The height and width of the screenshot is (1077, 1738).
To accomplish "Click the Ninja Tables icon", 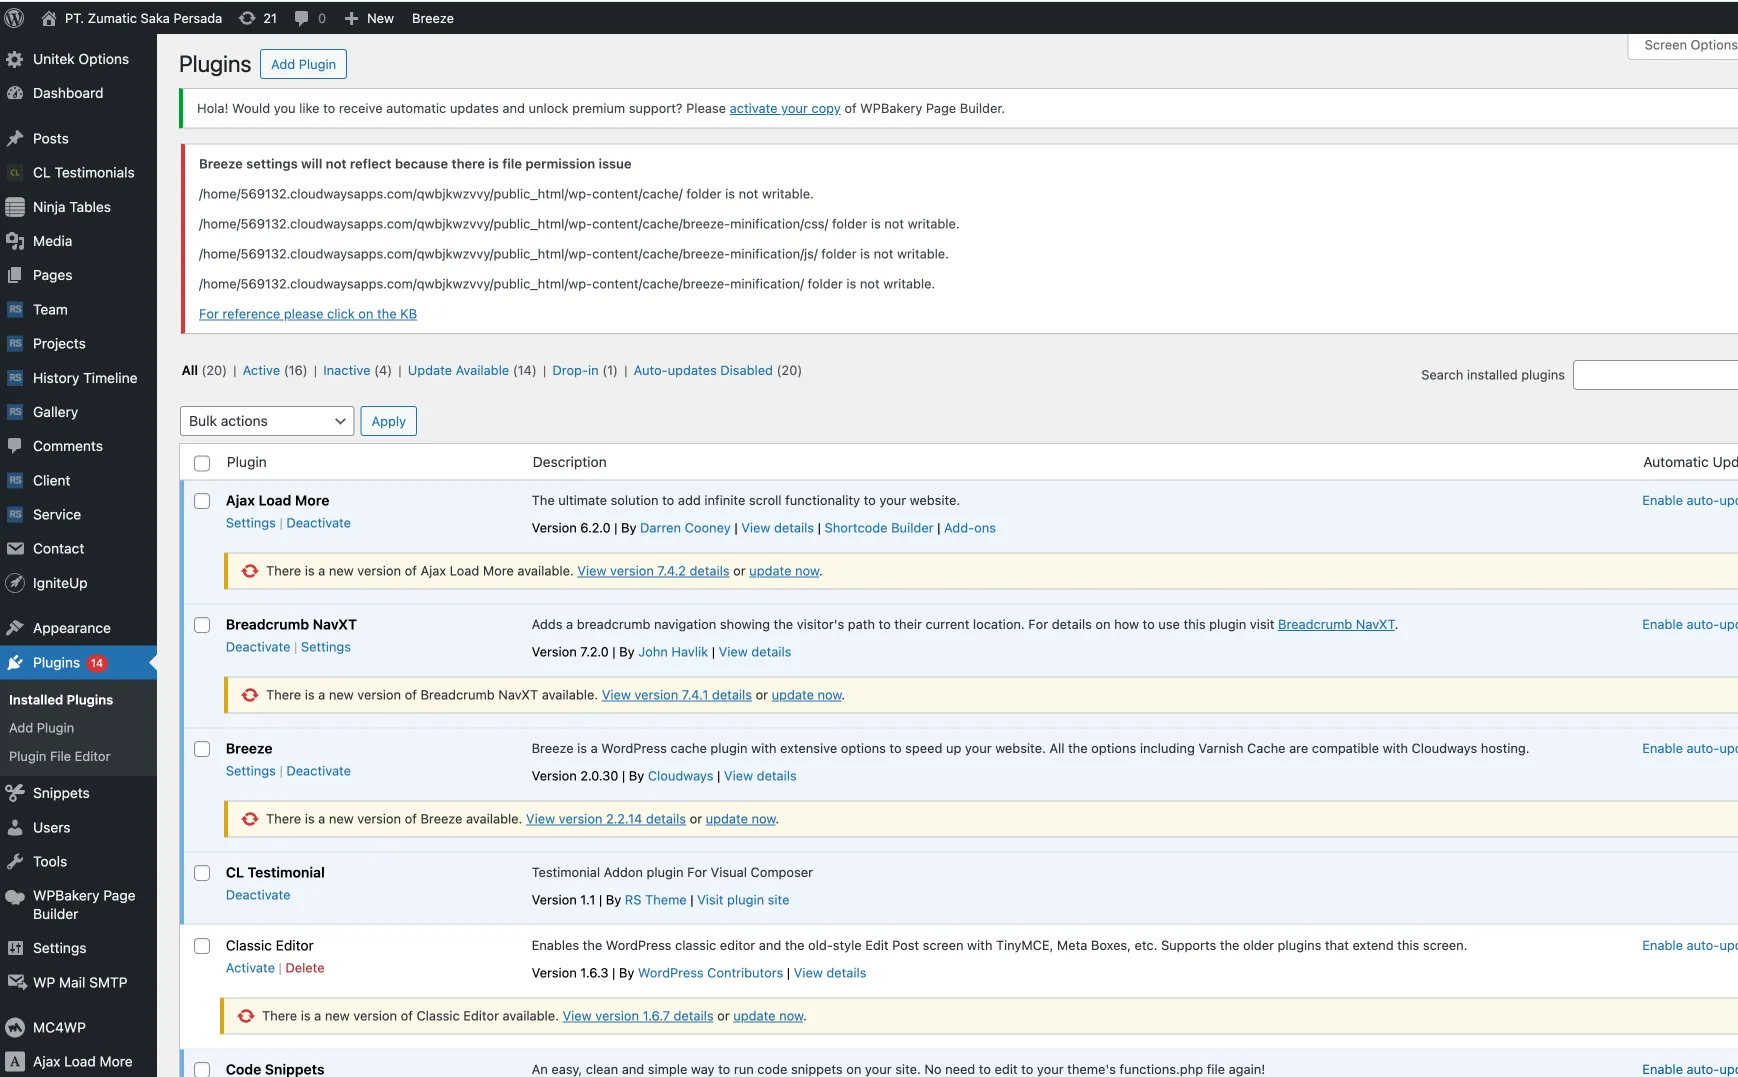I will [x=15, y=207].
